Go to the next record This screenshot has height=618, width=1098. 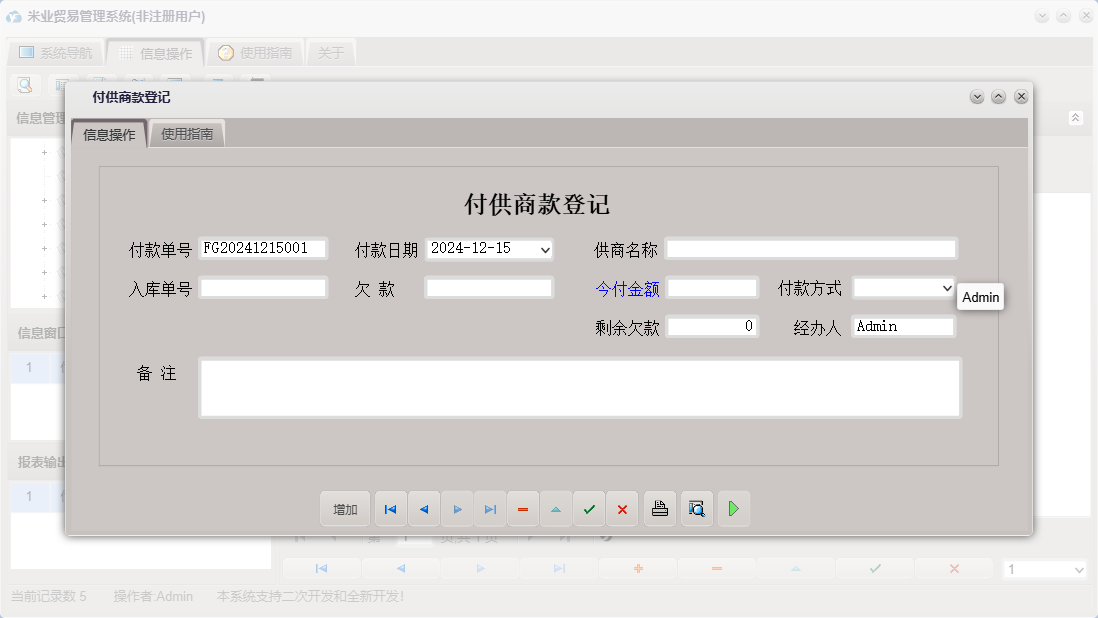pyautogui.click(x=457, y=509)
